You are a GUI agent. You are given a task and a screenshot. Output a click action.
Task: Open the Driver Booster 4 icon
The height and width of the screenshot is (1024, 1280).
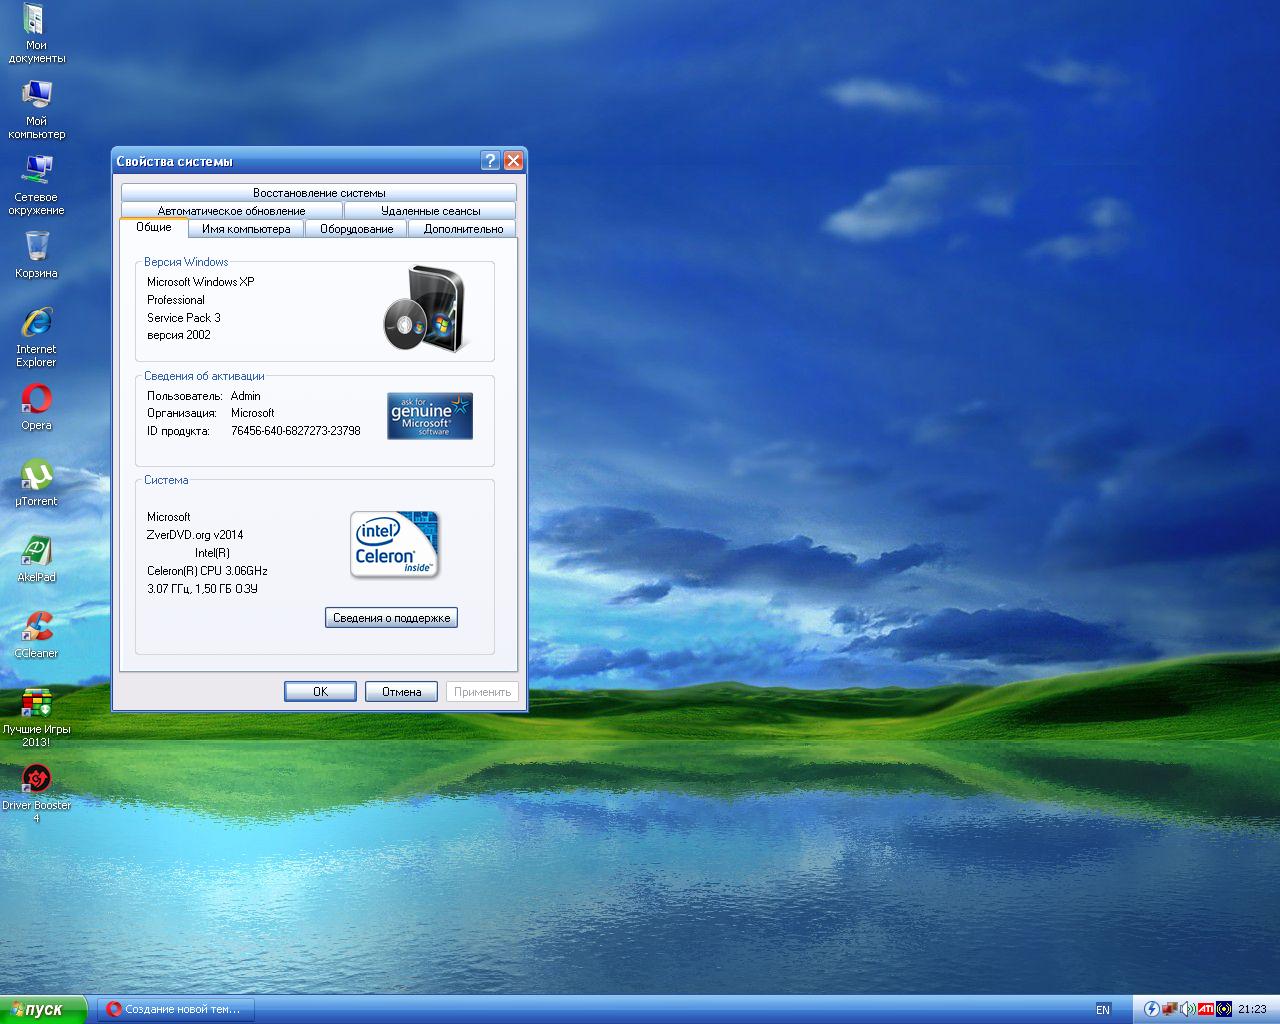point(36,780)
